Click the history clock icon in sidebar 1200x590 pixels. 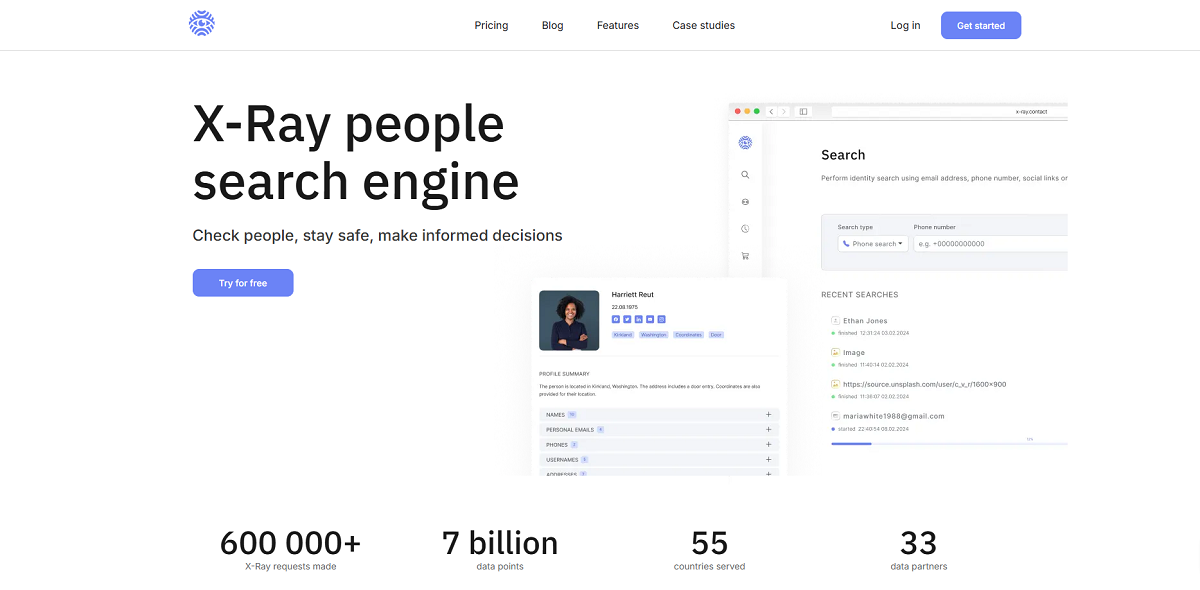click(745, 229)
